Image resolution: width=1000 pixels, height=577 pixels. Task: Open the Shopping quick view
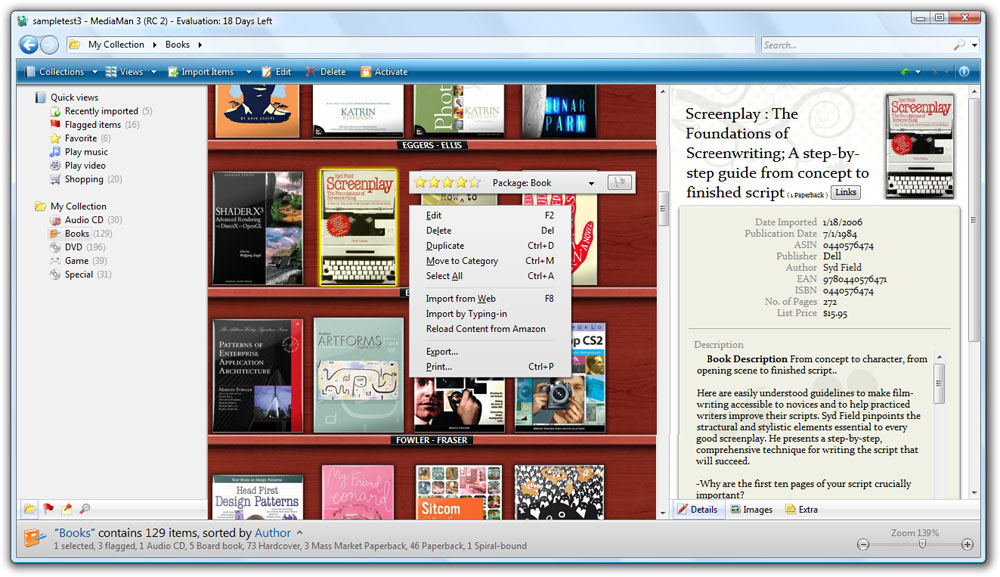click(85, 179)
